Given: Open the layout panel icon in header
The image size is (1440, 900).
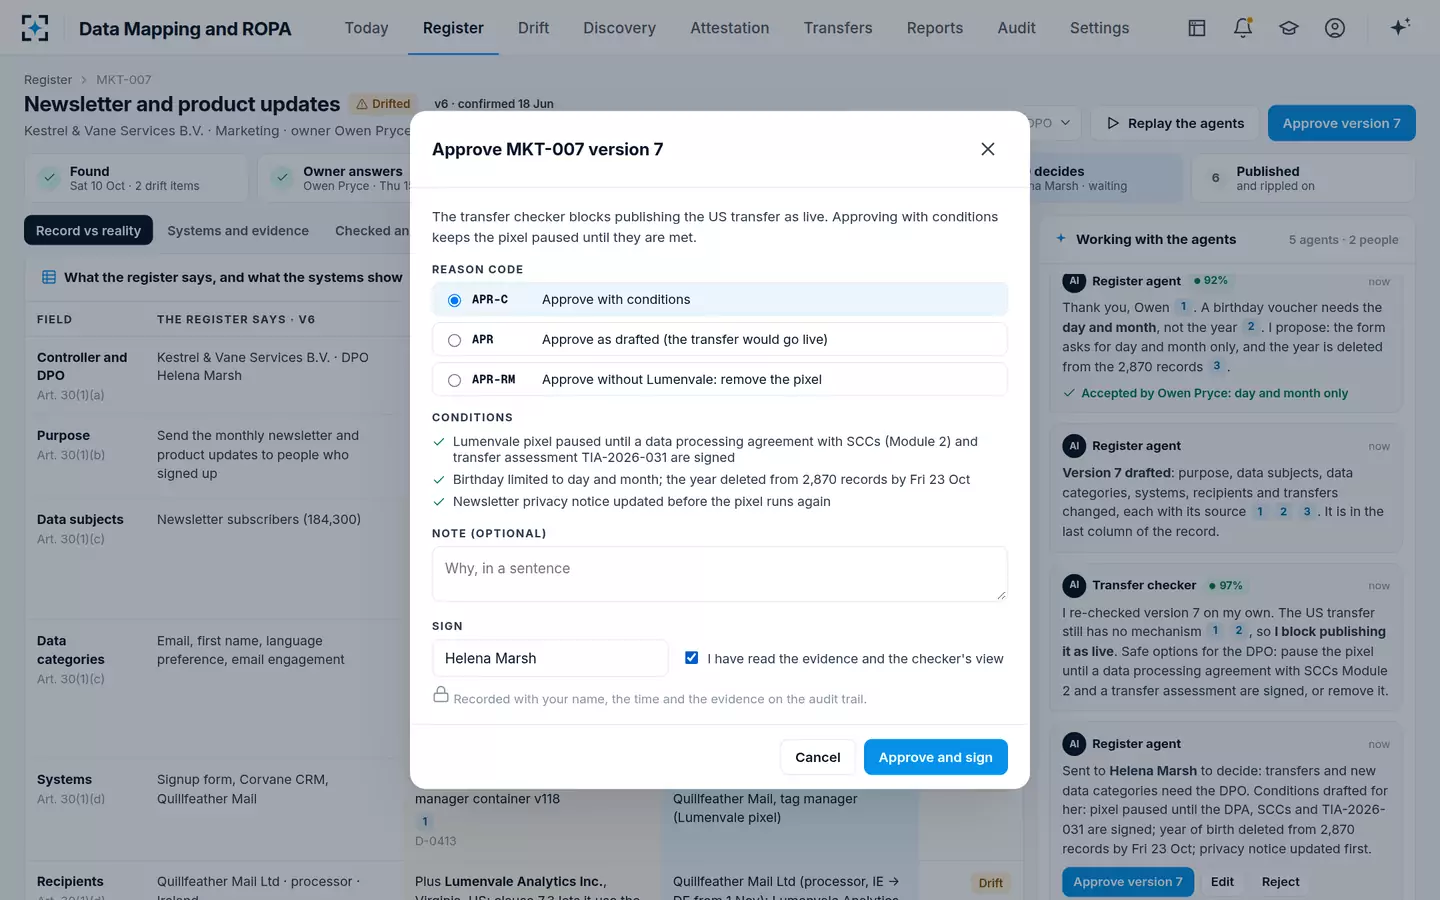Looking at the screenshot, I should pyautogui.click(x=1197, y=28).
